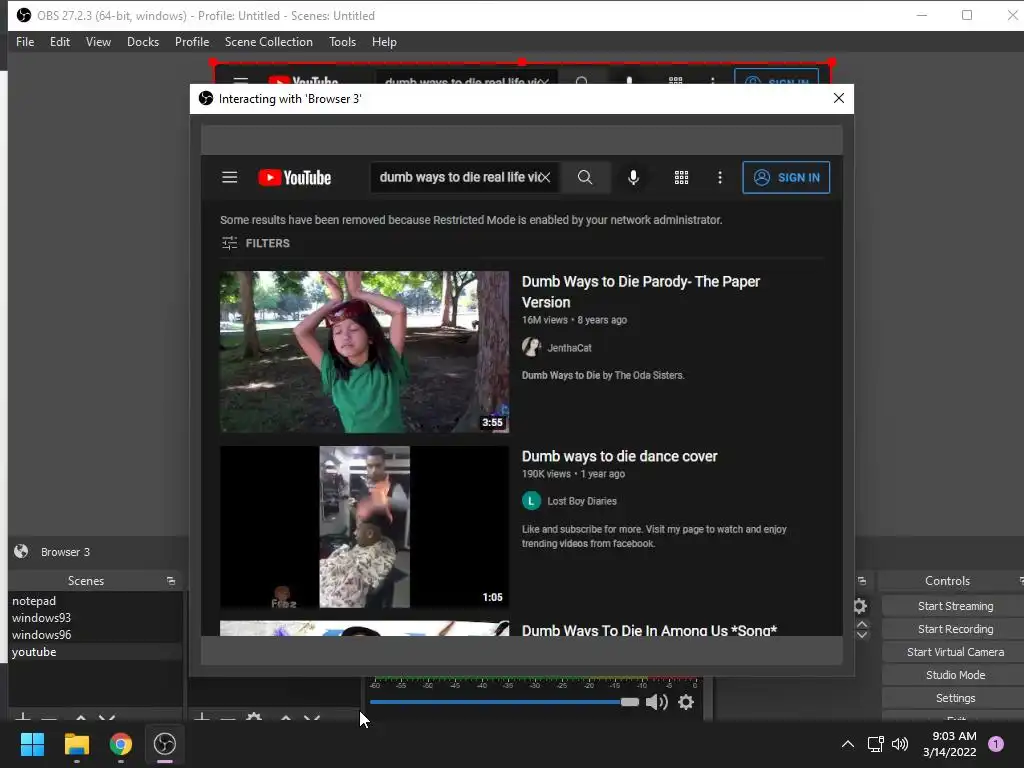This screenshot has height=768, width=1024.
Task: Click the YouTube search magnifier button
Action: 584,178
